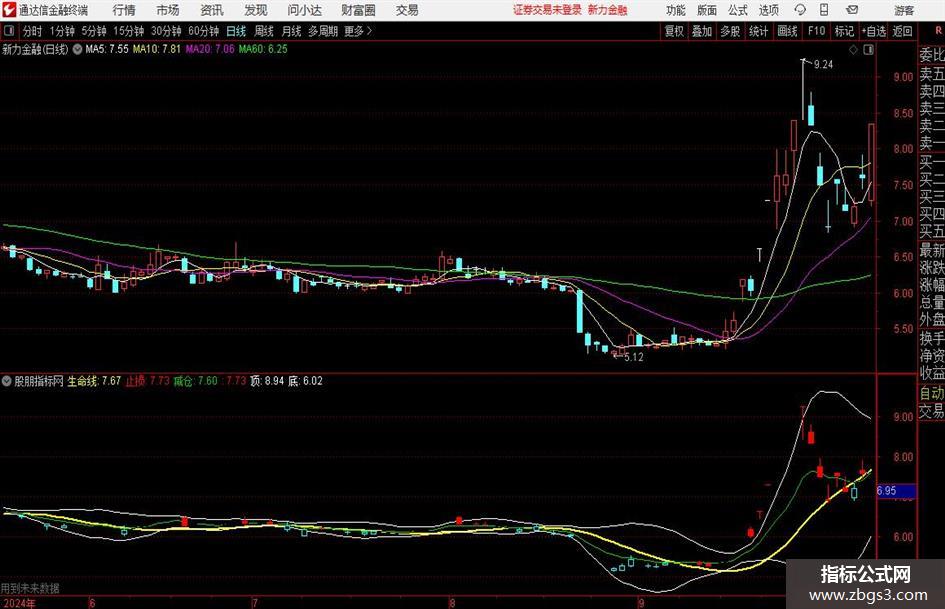Click the 证券交易未登录 status link
The width and height of the screenshot is (945, 609).
547,10
